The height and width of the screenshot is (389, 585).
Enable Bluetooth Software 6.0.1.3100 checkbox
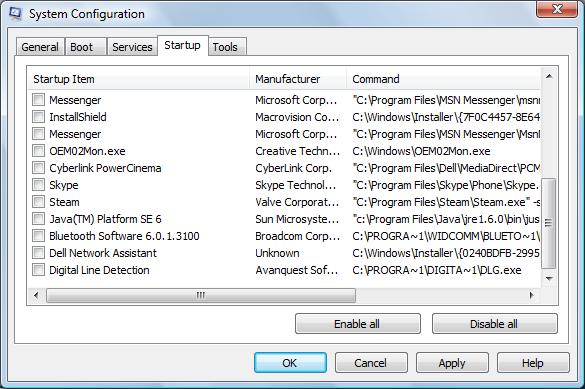(38, 236)
